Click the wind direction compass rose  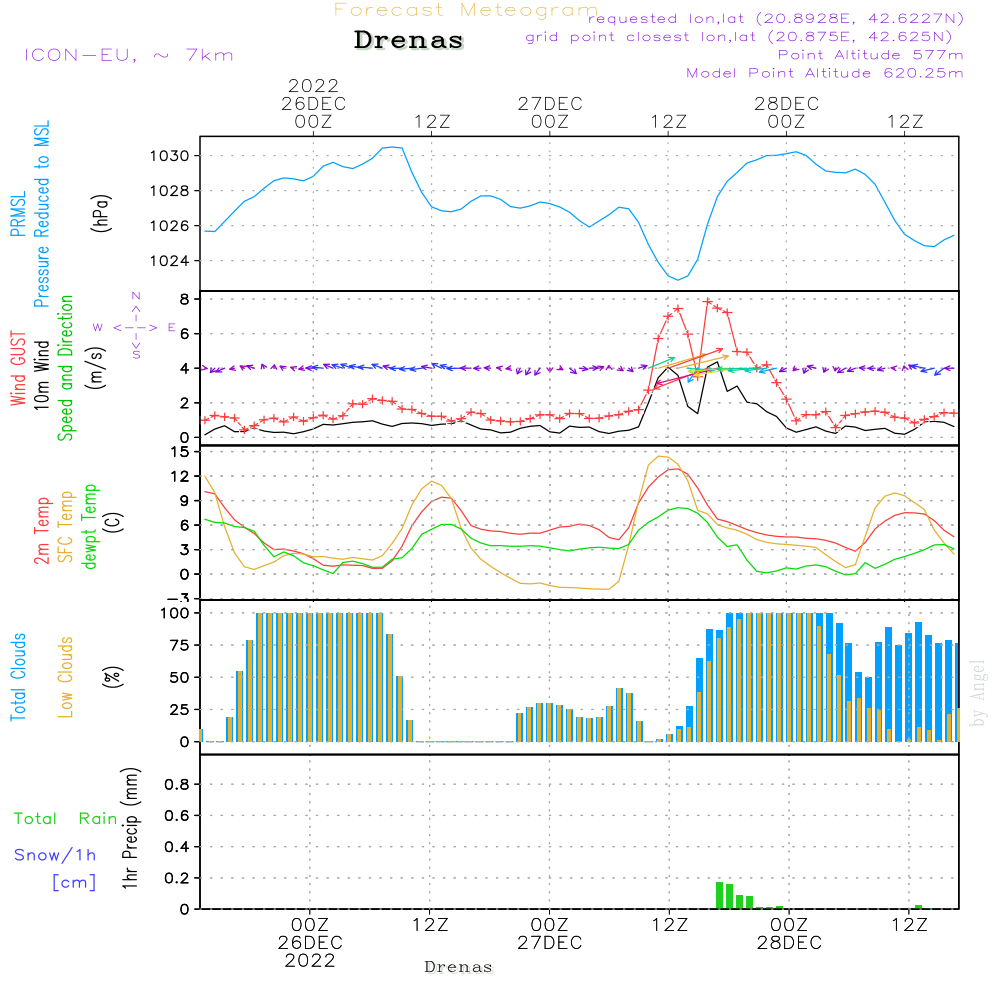[135, 326]
